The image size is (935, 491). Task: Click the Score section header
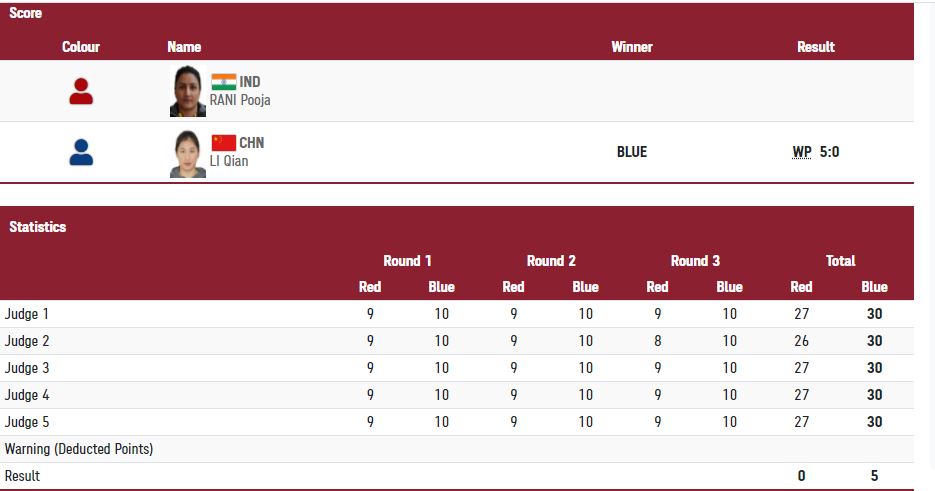[26, 14]
